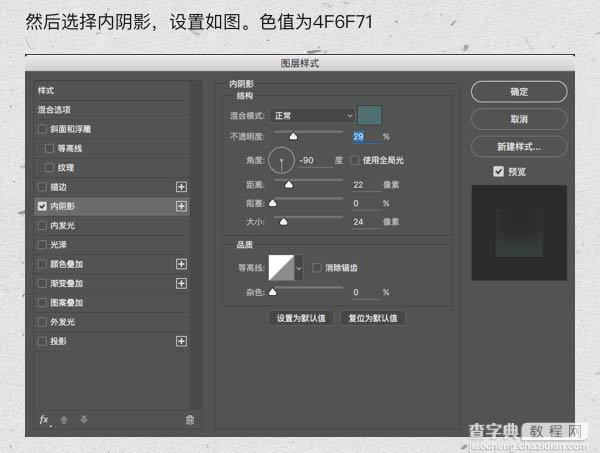Uncheck the 内阴影 checkbox
The width and height of the screenshot is (600, 453).
(42, 206)
